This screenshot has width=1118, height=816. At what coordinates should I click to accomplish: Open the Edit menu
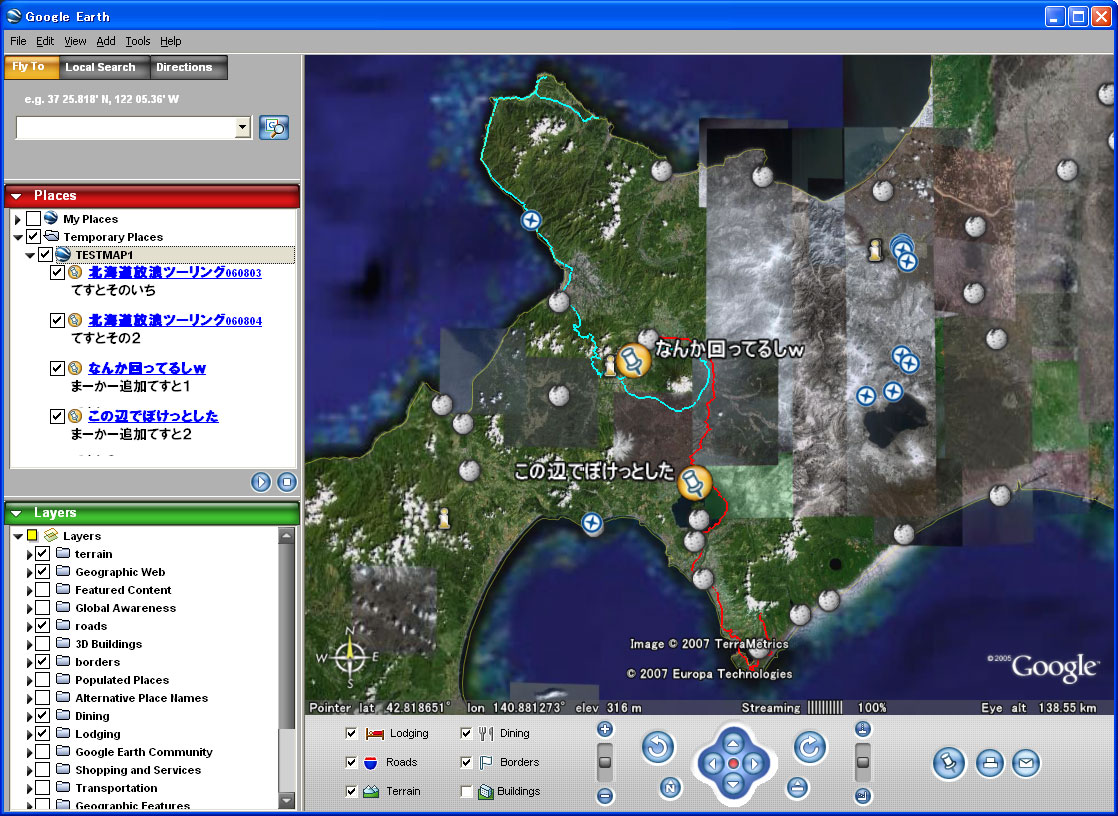pos(45,41)
